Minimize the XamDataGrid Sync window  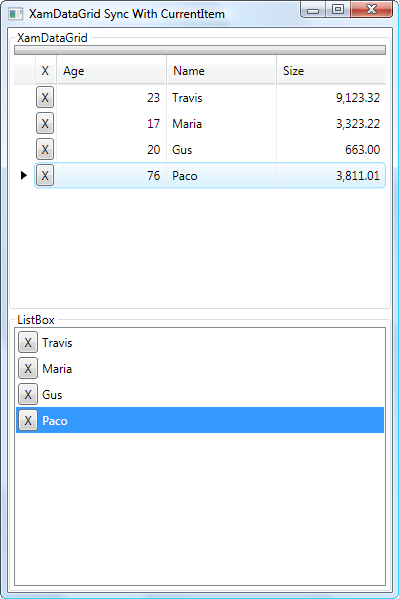[x=313, y=10]
